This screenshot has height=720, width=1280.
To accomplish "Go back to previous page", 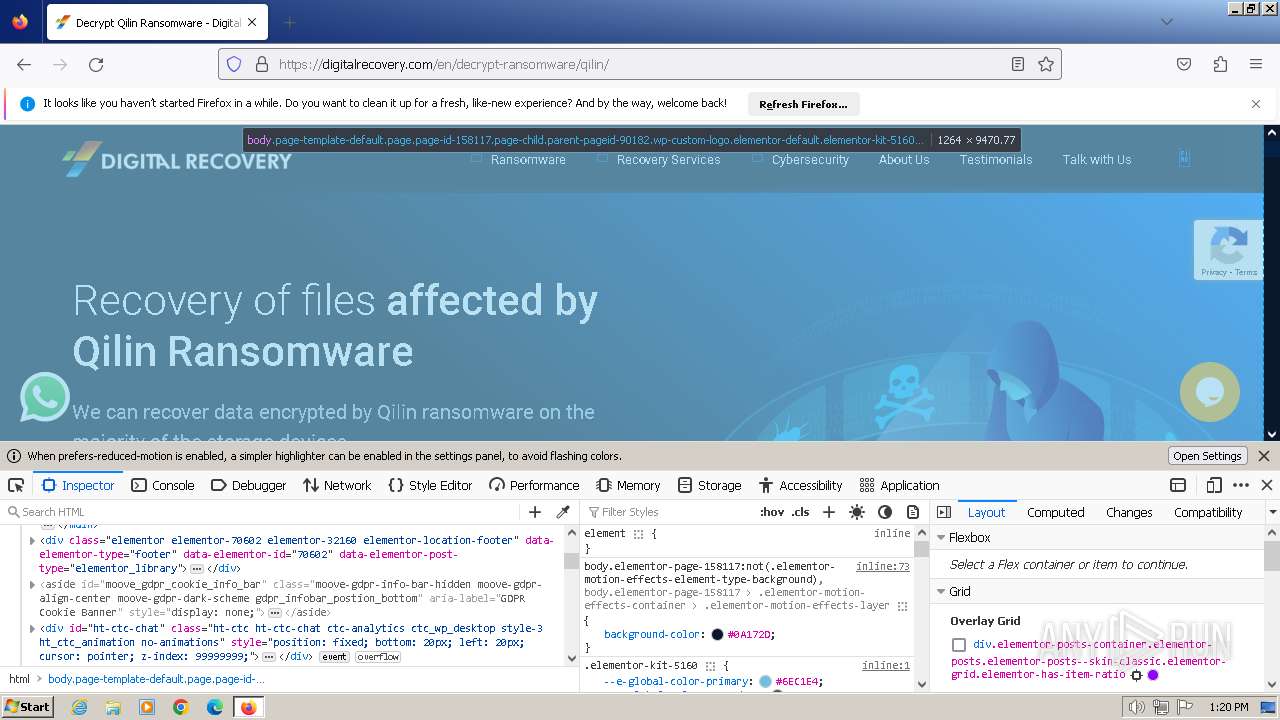I will (x=24, y=64).
